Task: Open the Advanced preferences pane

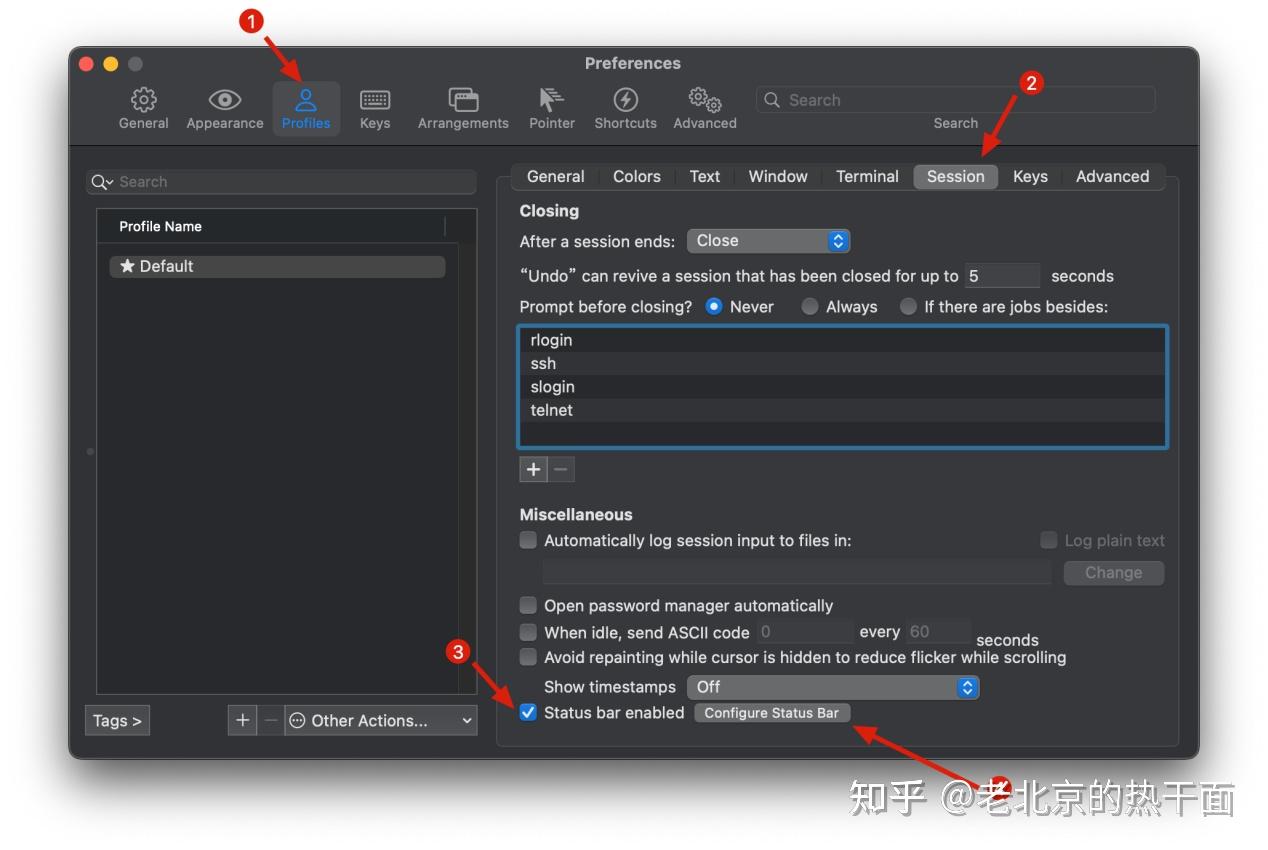Action: click(x=704, y=107)
